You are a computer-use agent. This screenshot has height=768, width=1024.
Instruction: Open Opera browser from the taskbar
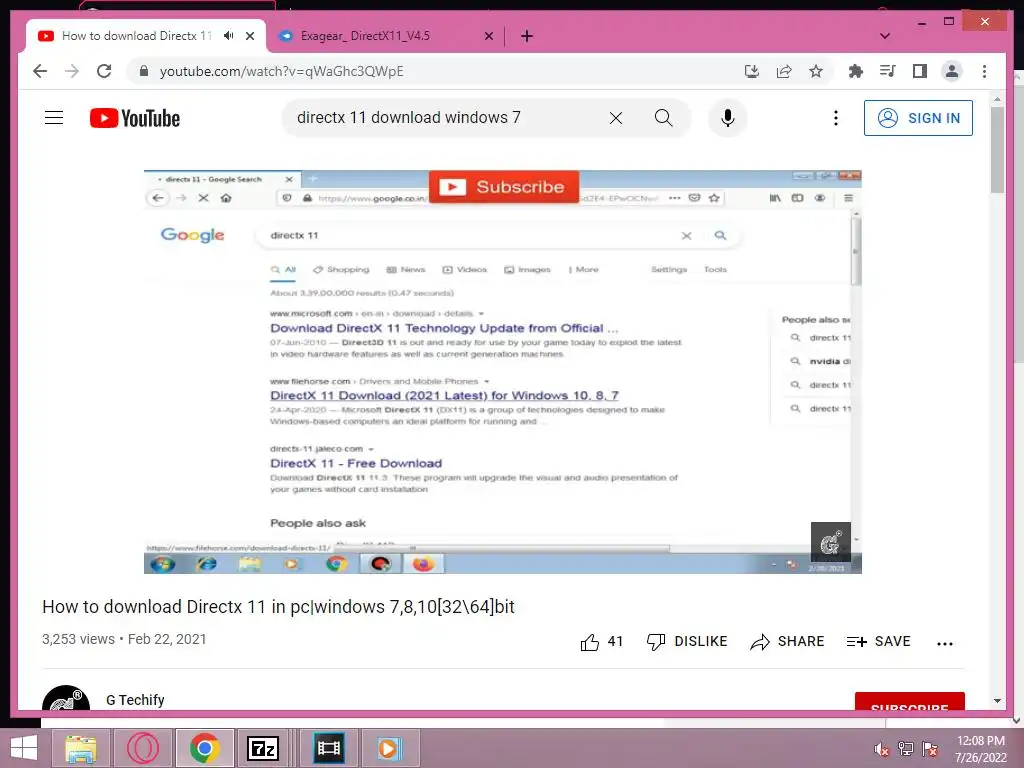tap(143, 748)
